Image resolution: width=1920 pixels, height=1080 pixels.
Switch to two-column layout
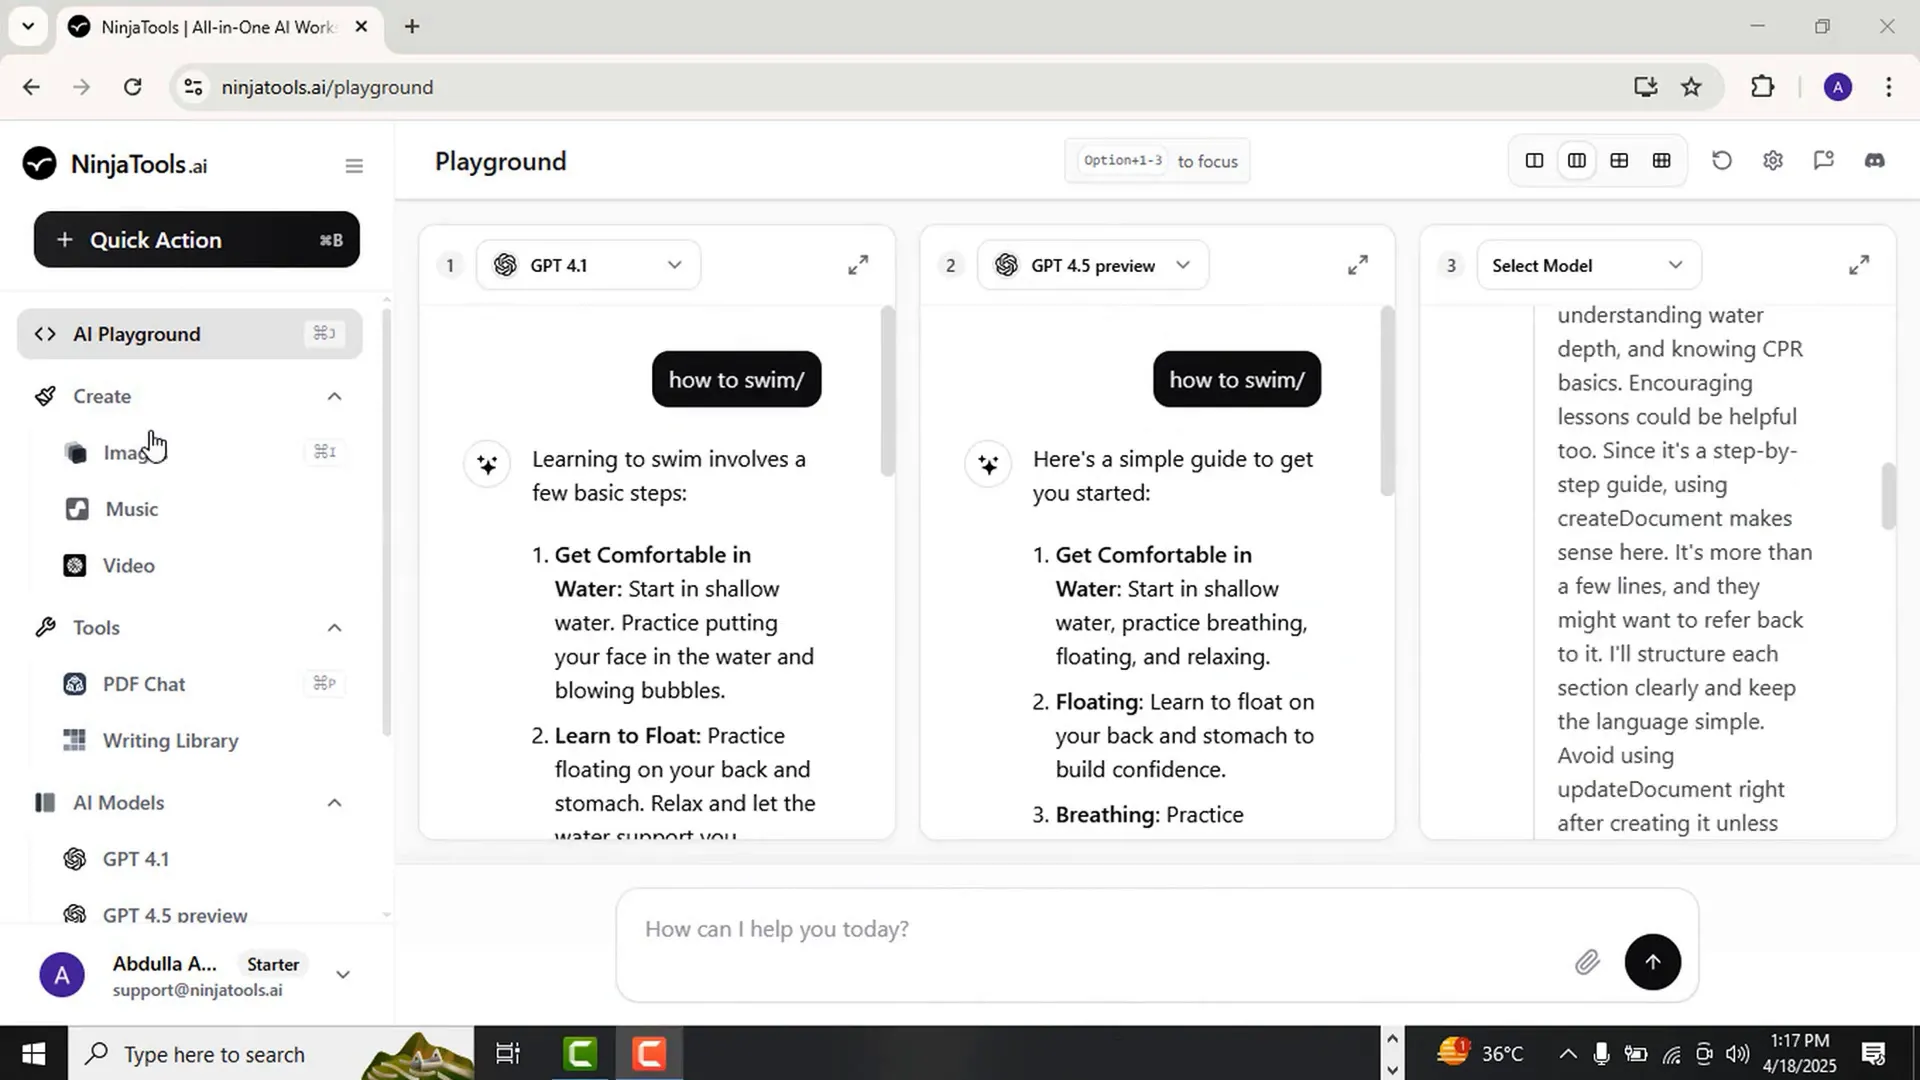pyautogui.click(x=1534, y=161)
